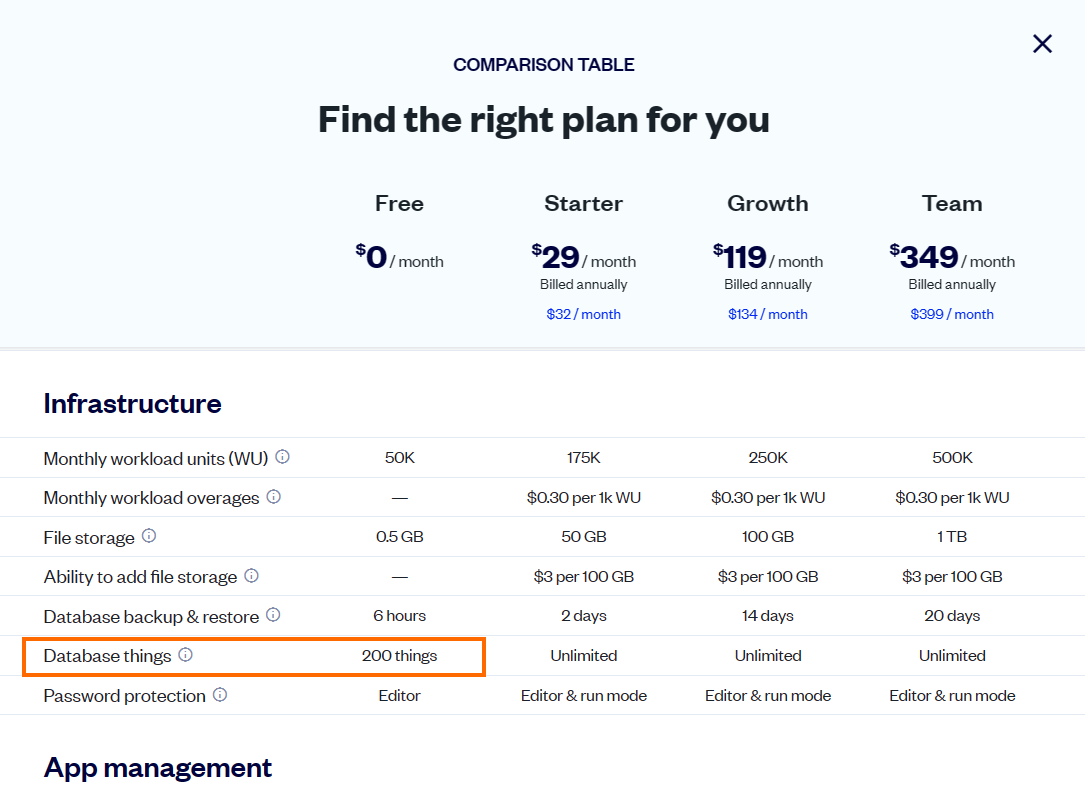
Task: Click the Infrastructure section heading
Action: coord(132,403)
